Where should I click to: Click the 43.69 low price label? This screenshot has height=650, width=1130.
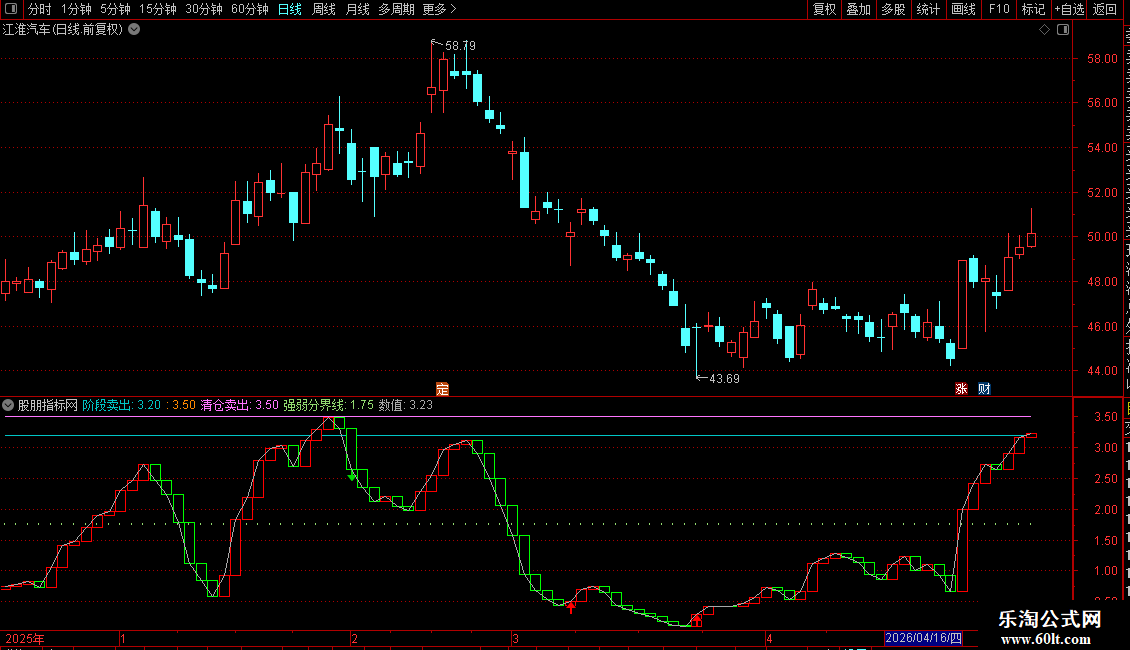[724, 378]
